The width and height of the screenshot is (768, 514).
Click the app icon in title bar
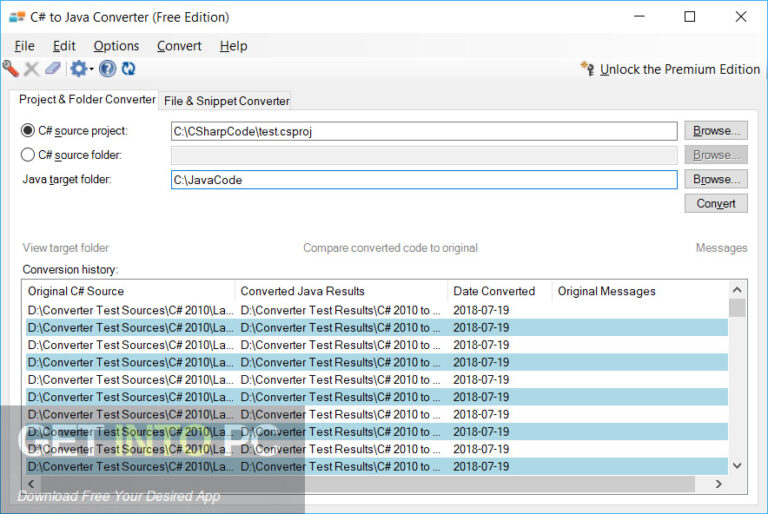pyautogui.click(x=17, y=17)
